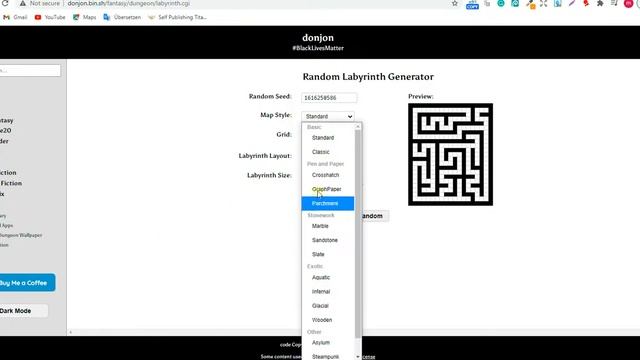Click the dropdown list scroll-down arrow
Viewport: 640px width, 360px height.
pos(358,357)
